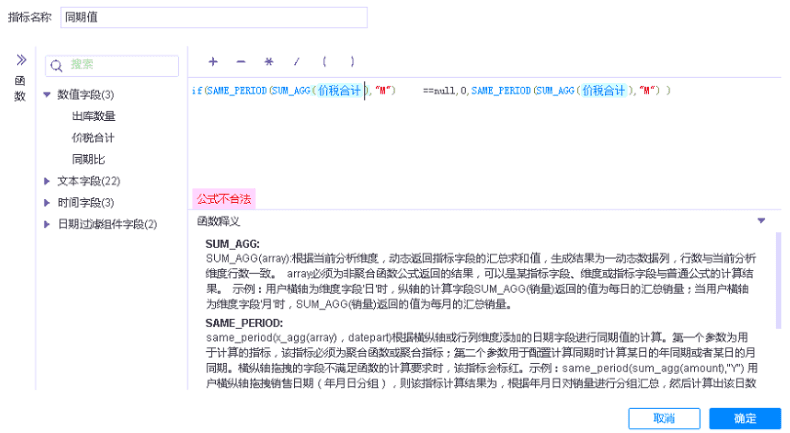Click the ==null,0 part of formula

pos(445,91)
